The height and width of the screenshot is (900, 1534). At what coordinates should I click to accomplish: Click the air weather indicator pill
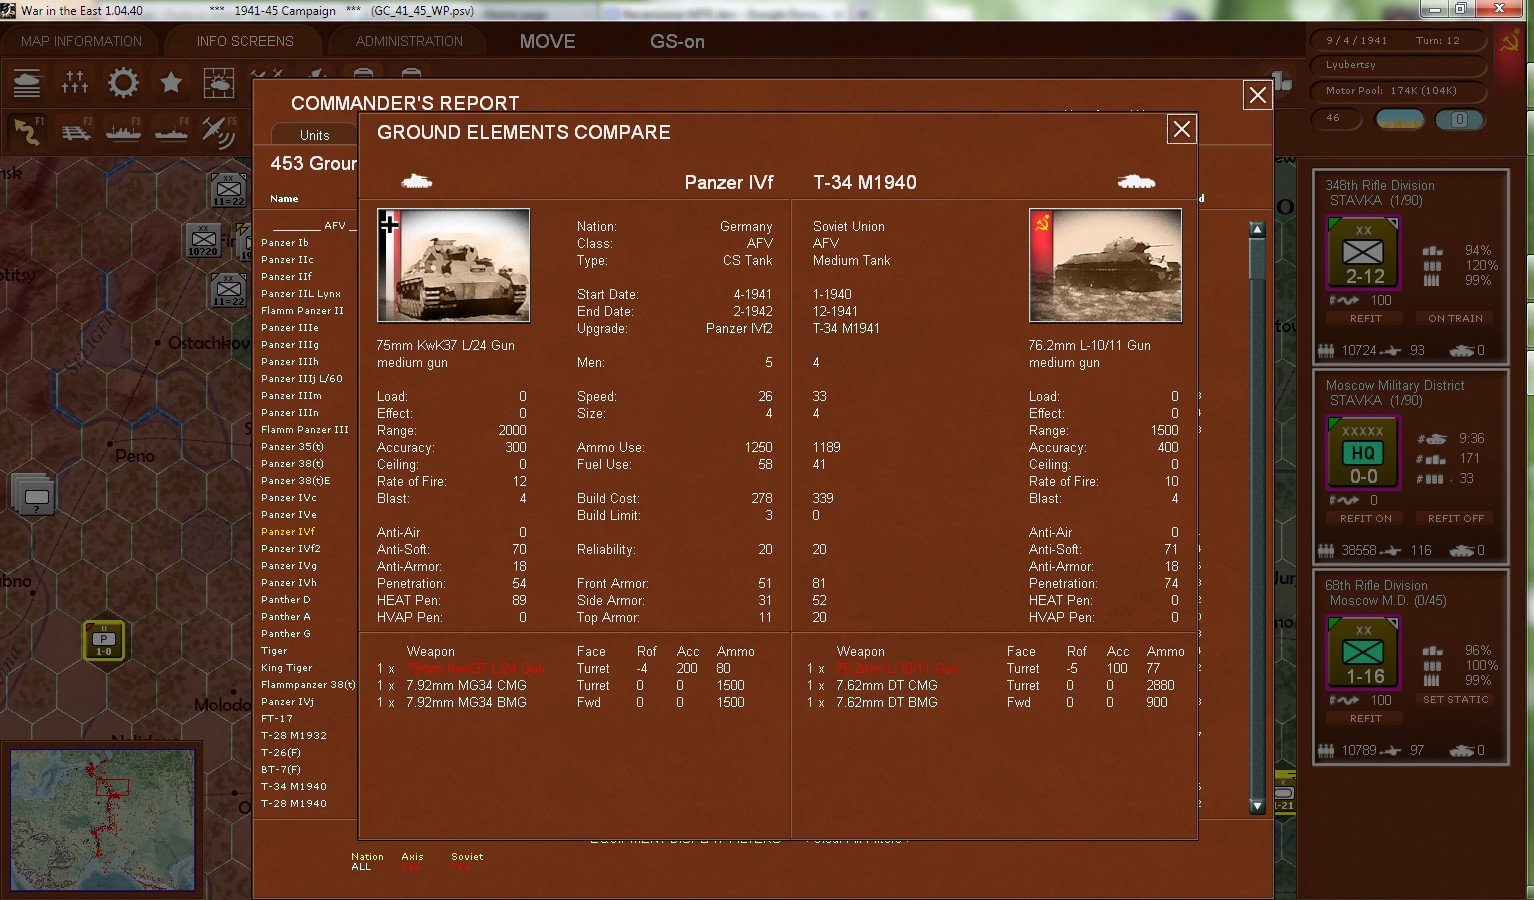coord(1459,119)
